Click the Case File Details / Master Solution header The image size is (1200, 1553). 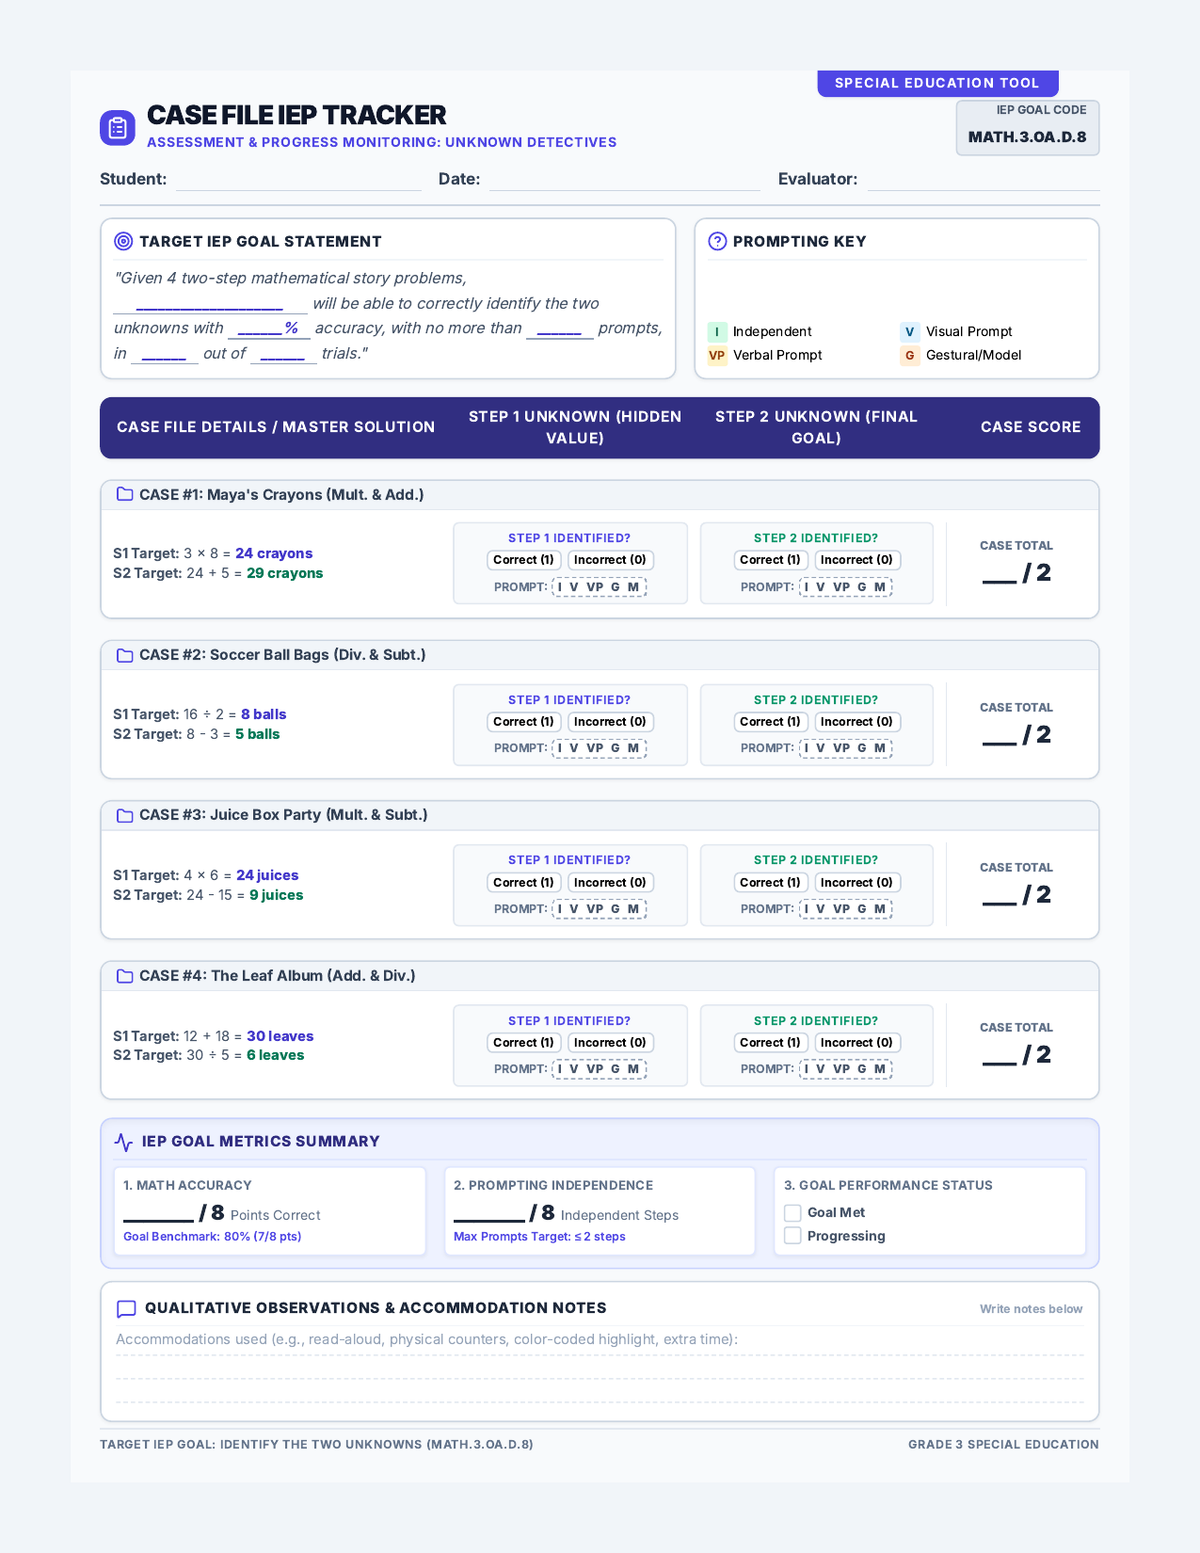[276, 427]
